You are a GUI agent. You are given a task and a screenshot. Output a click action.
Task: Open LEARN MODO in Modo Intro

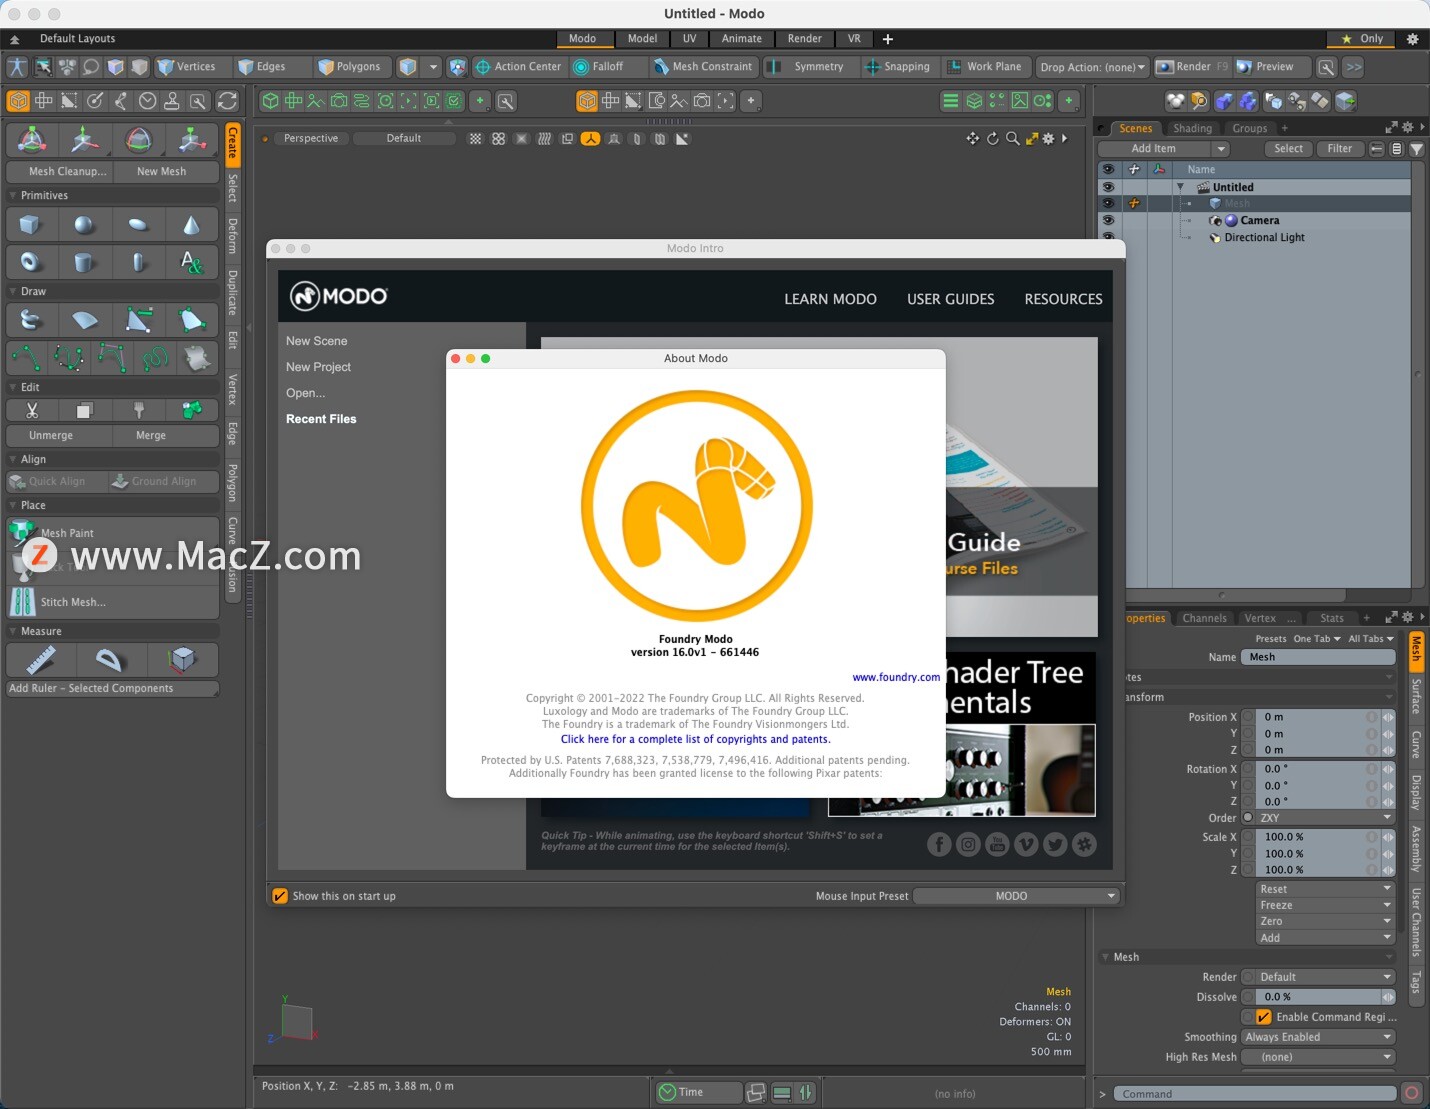[830, 299]
